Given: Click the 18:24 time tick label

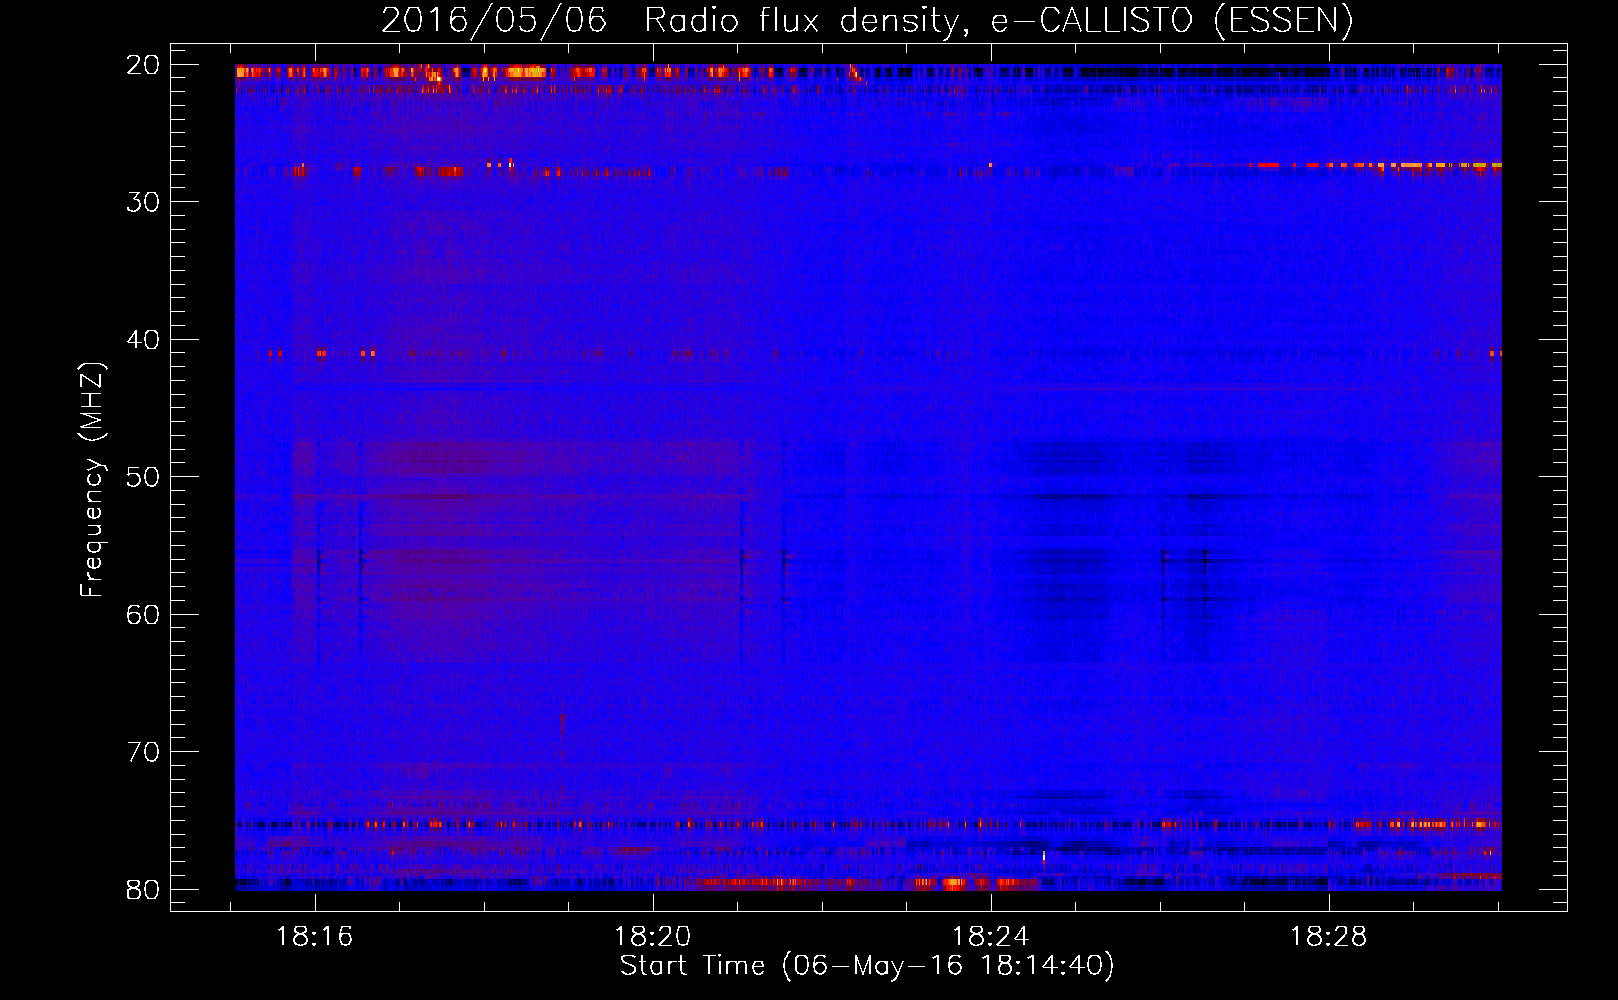Looking at the screenshot, I should pos(991,936).
